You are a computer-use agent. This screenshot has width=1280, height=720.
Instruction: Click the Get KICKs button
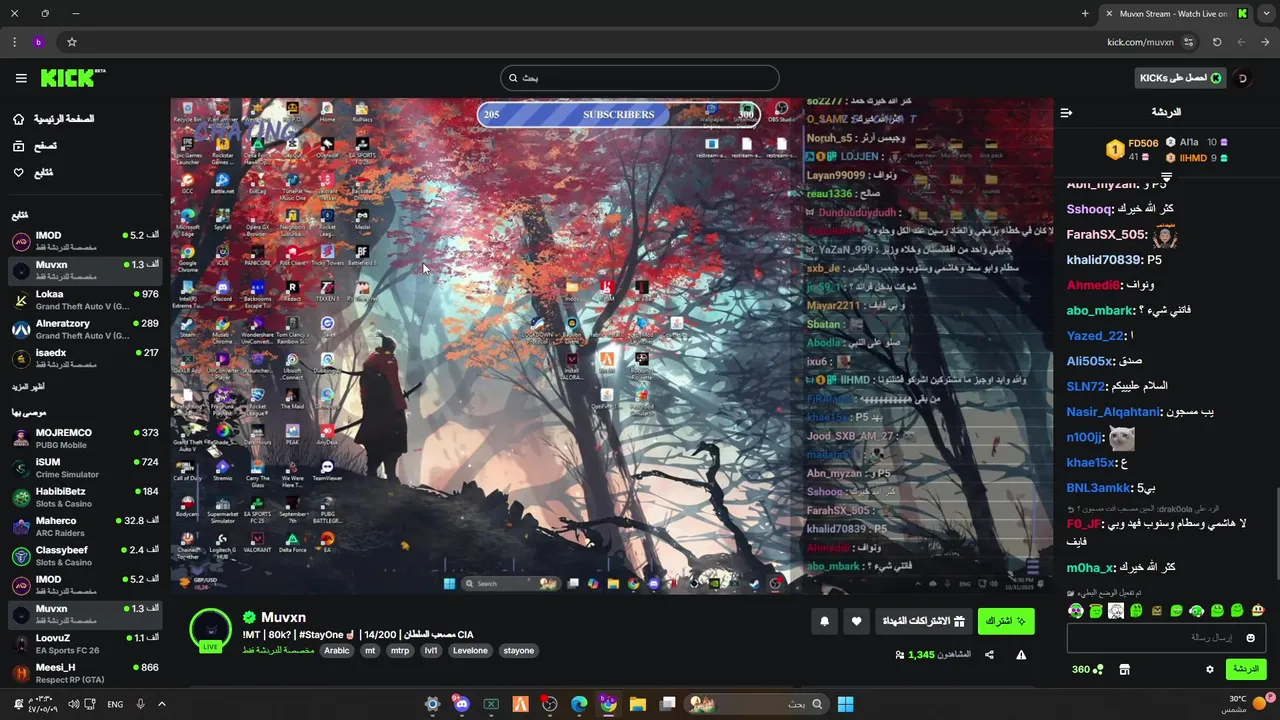point(1181,78)
